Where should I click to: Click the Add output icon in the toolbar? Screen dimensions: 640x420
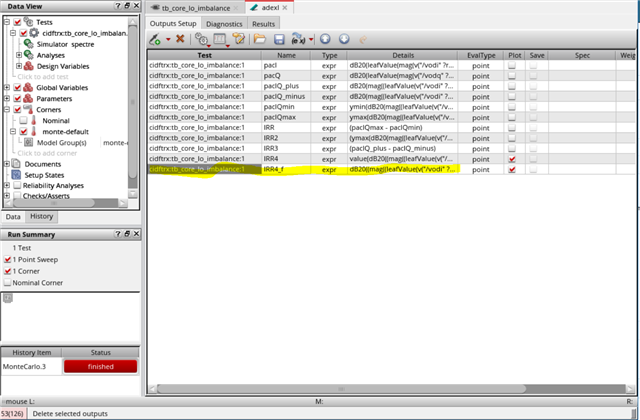click(155, 39)
